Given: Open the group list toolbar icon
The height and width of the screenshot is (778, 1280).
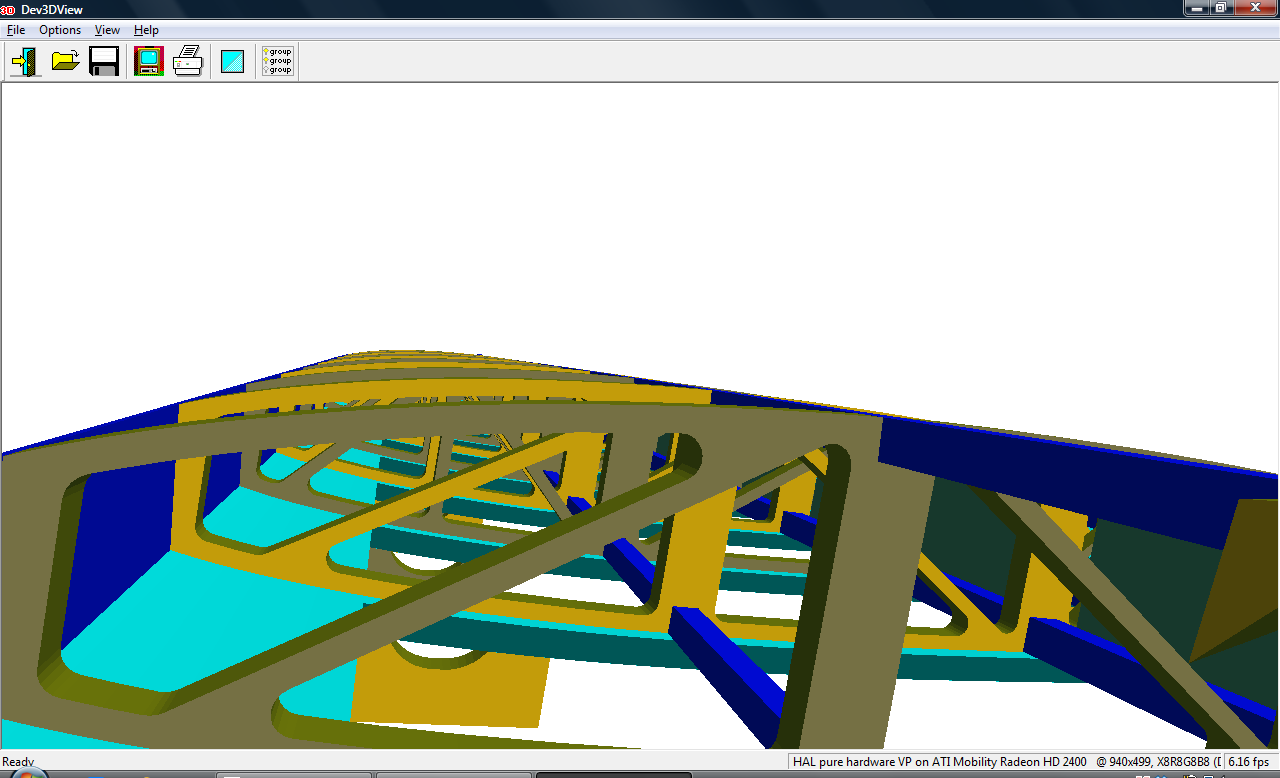Looking at the screenshot, I should [x=277, y=62].
